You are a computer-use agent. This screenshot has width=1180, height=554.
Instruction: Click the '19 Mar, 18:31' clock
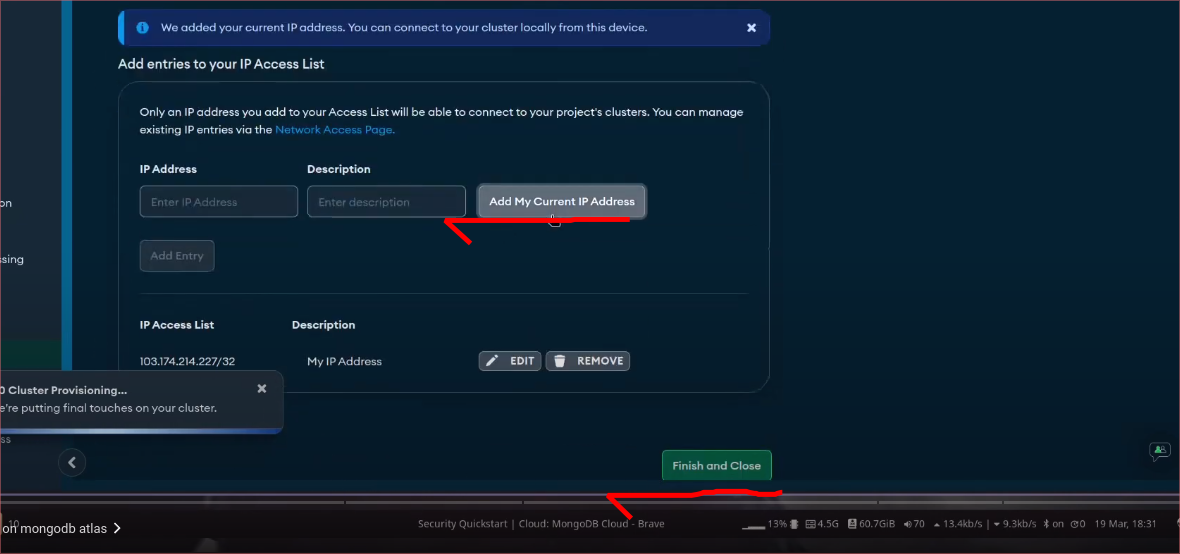tap(1125, 524)
